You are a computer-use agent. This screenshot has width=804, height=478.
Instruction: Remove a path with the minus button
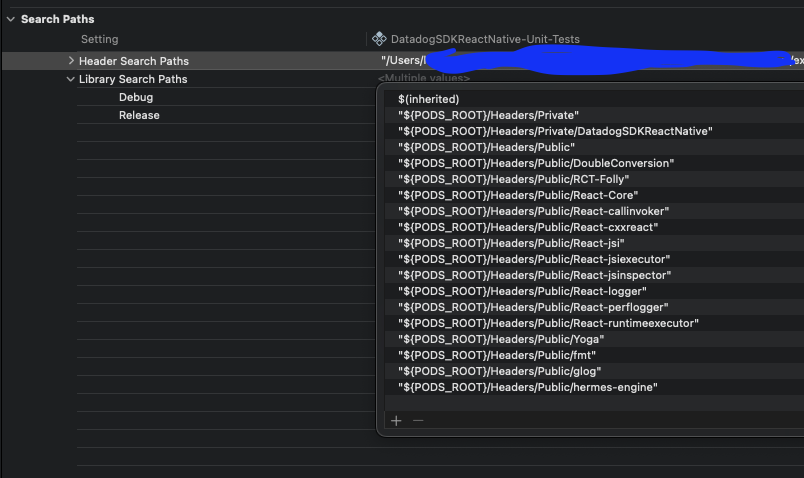[x=418, y=421]
